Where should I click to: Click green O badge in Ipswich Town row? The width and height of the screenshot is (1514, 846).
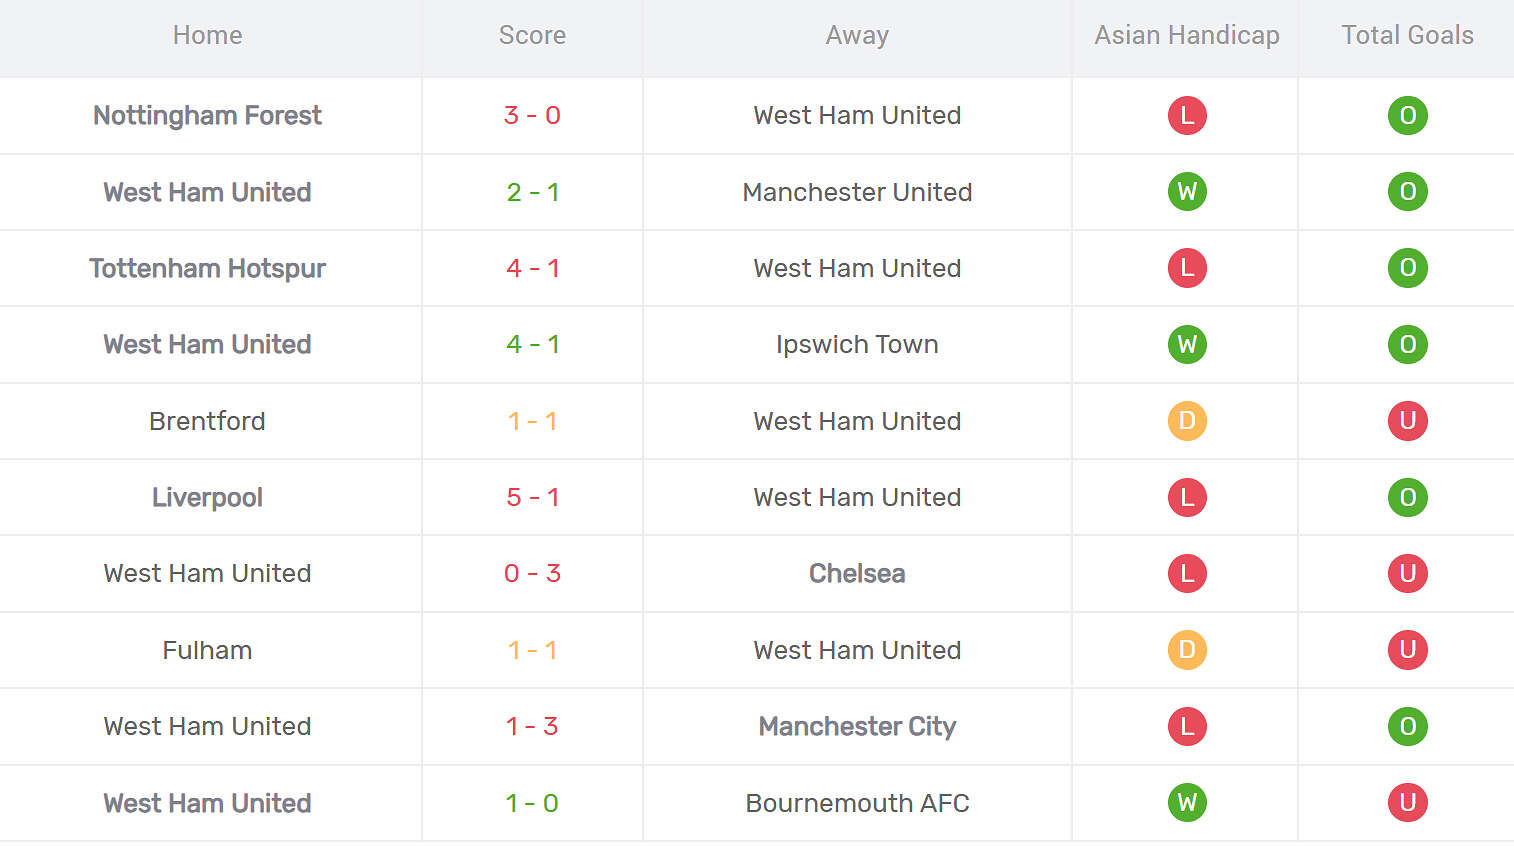coord(1407,345)
